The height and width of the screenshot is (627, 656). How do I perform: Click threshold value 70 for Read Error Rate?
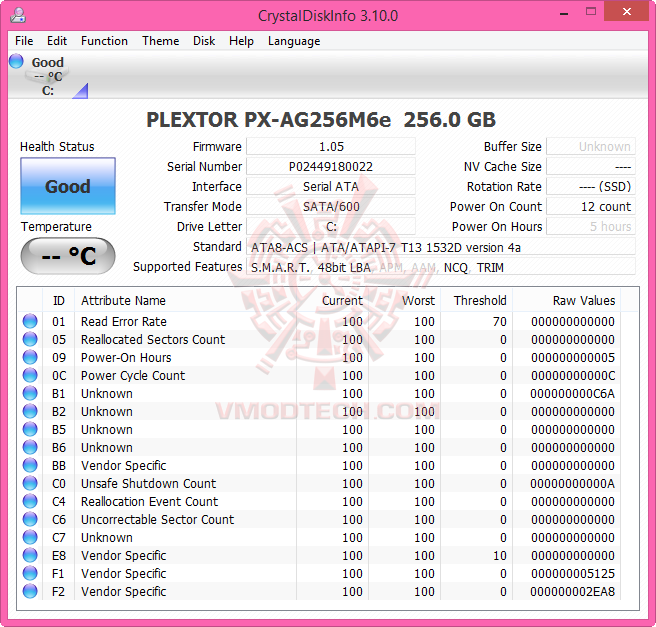pyautogui.click(x=500, y=322)
